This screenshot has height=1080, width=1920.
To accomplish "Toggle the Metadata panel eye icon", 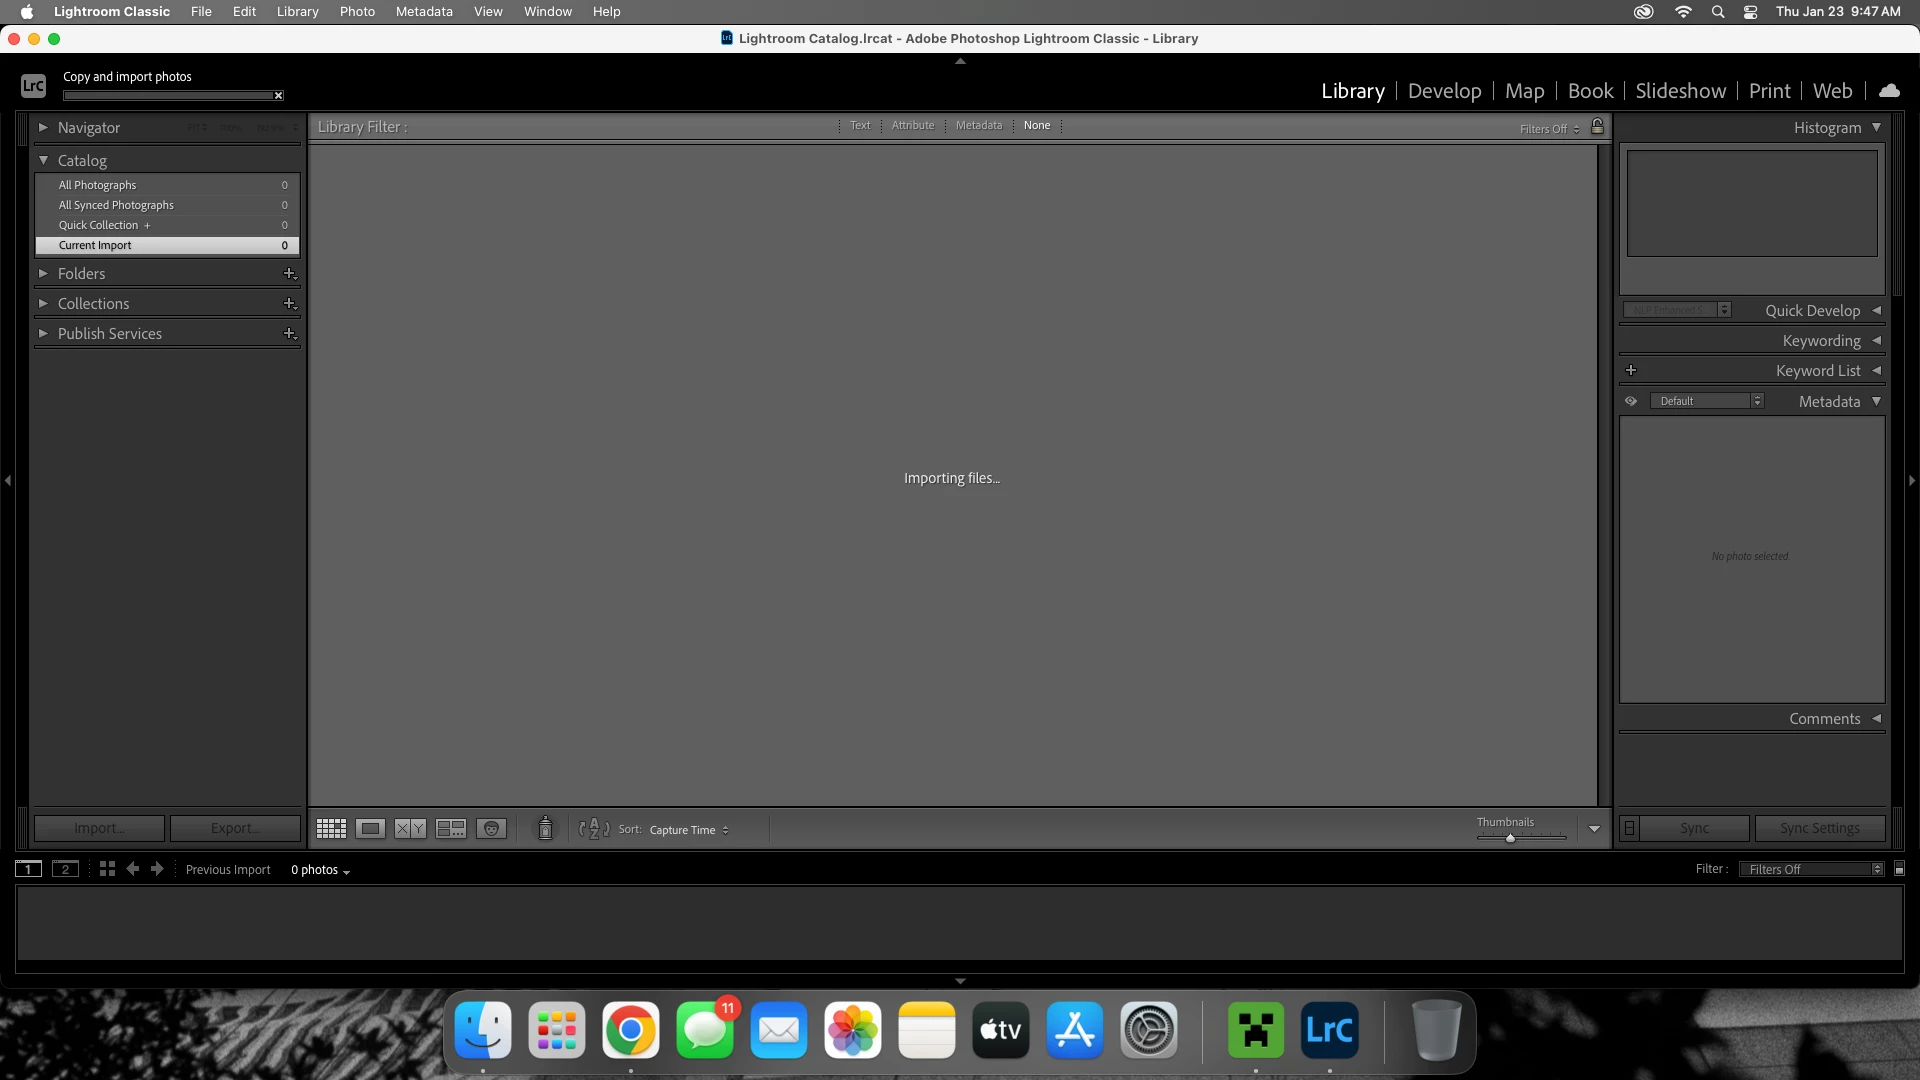I will click(x=1631, y=401).
